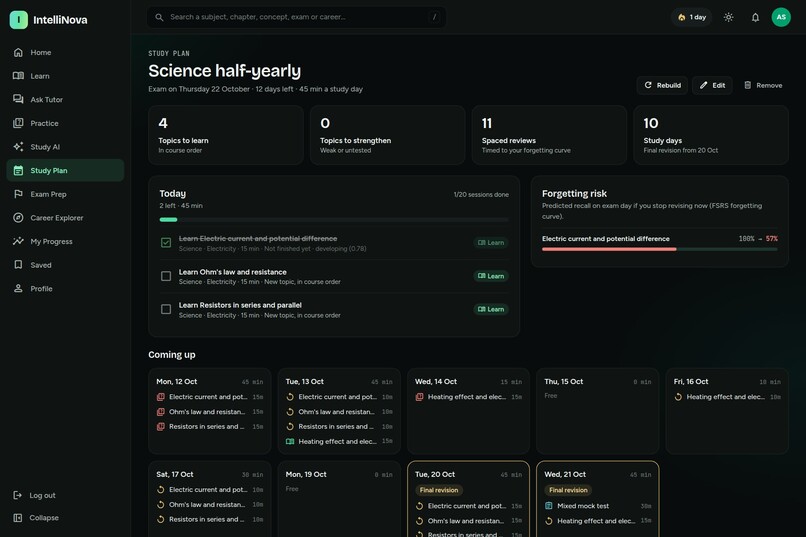Go to Home in the sidebar
This screenshot has height=537, width=806.
[65, 52]
